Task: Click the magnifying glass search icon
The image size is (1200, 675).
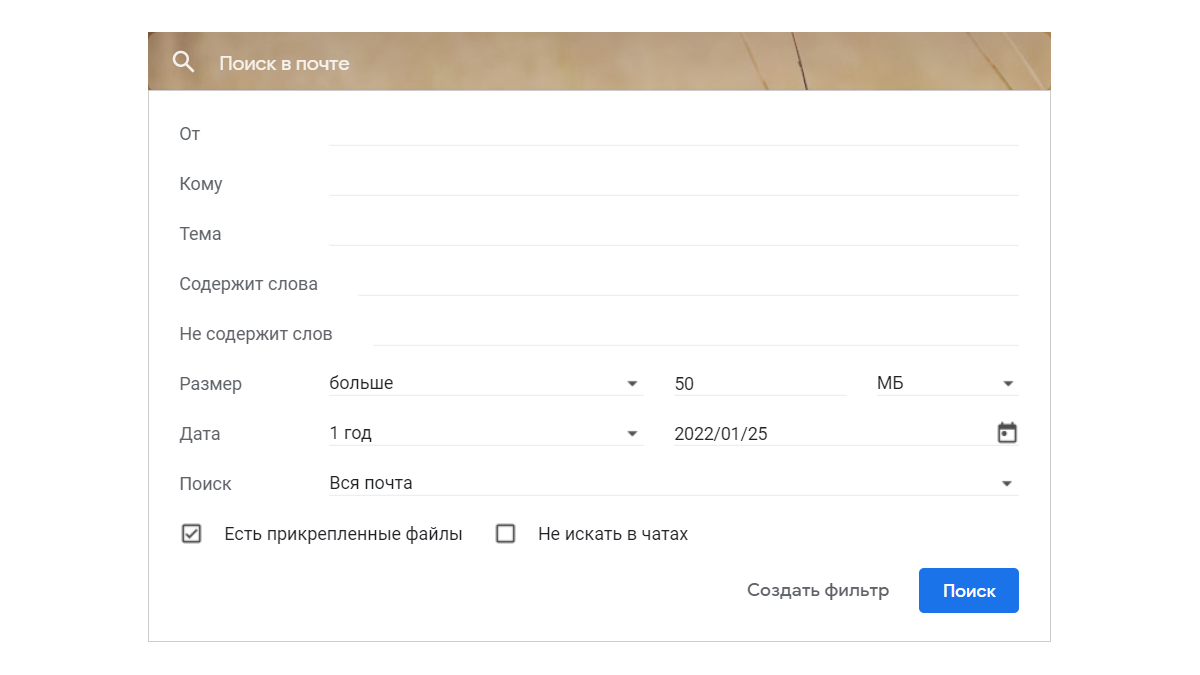Action: 183,61
